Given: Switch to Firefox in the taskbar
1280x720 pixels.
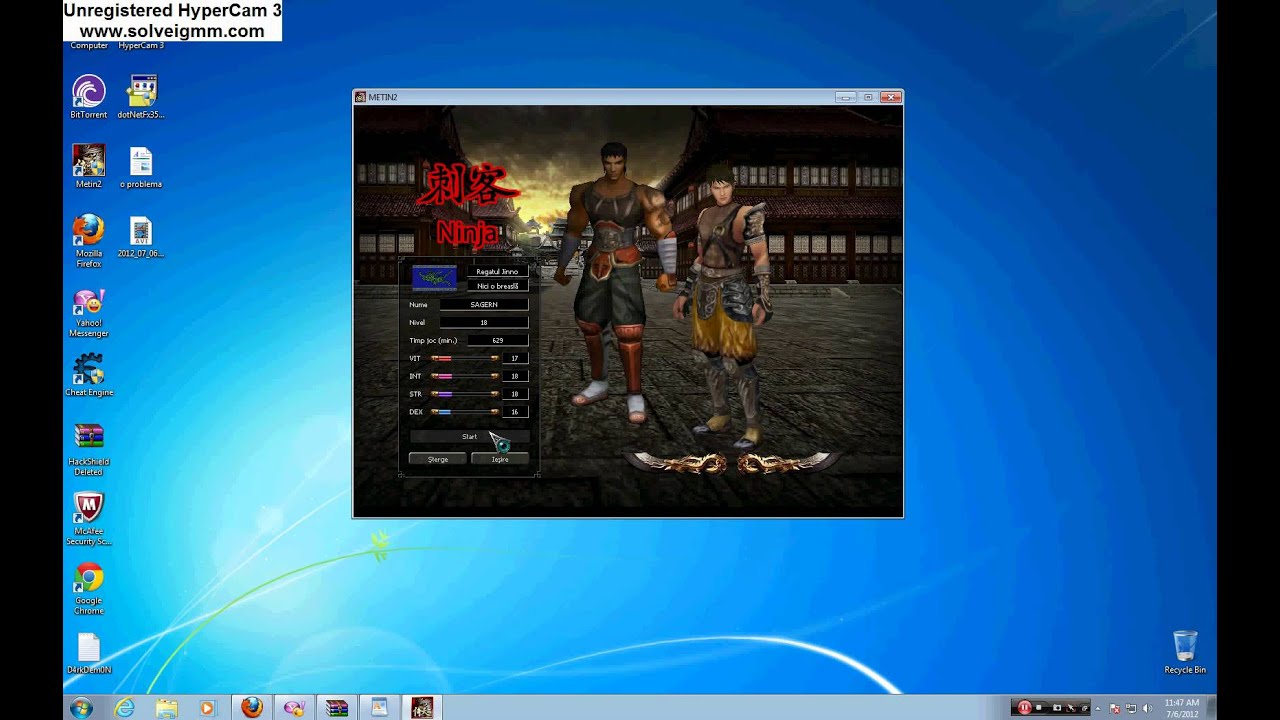Looking at the screenshot, I should tap(251, 707).
